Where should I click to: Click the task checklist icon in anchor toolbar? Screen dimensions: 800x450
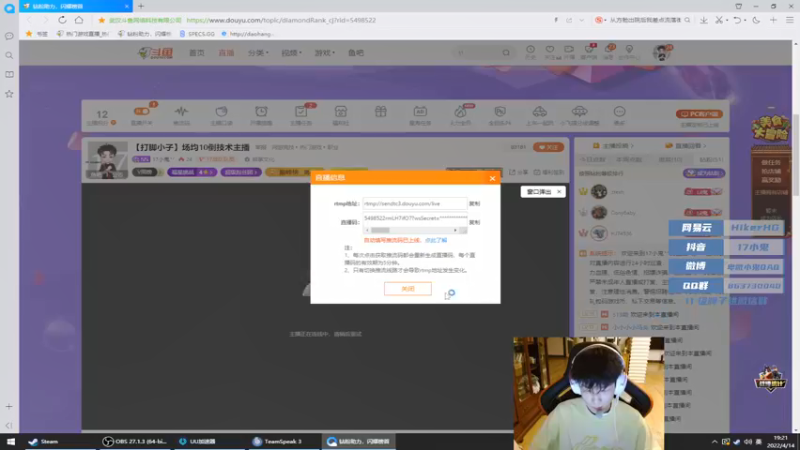[x=301, y=111]
